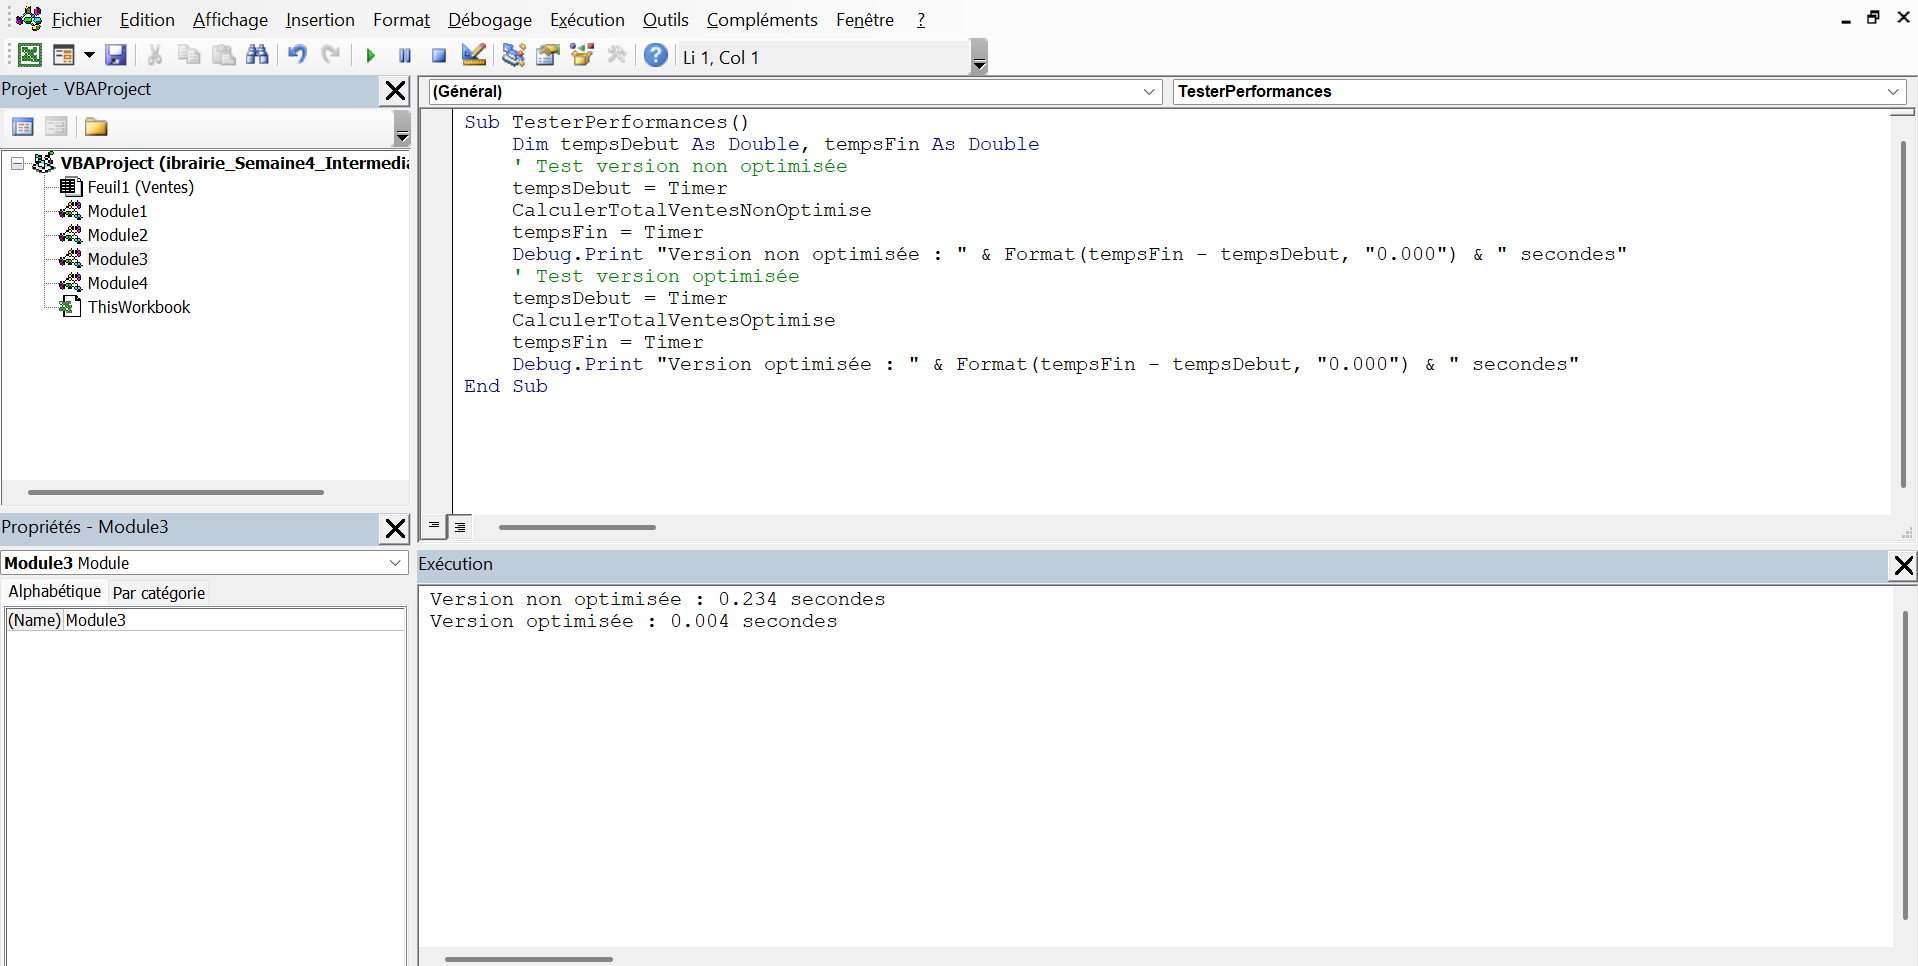Switch to Microsoft Excel view icon

pyautogui.click(x=30, y=55)
